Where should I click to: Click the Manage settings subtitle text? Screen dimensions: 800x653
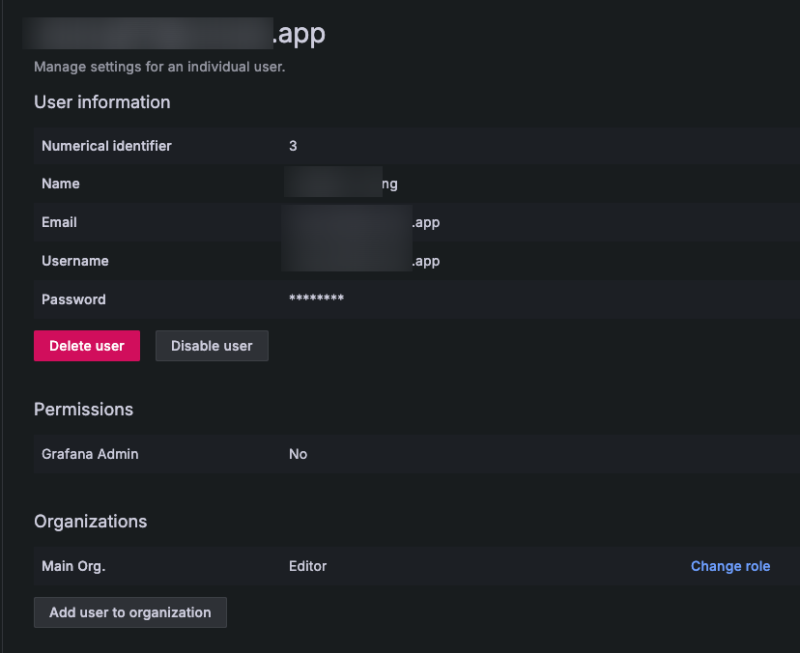(160, 67)
